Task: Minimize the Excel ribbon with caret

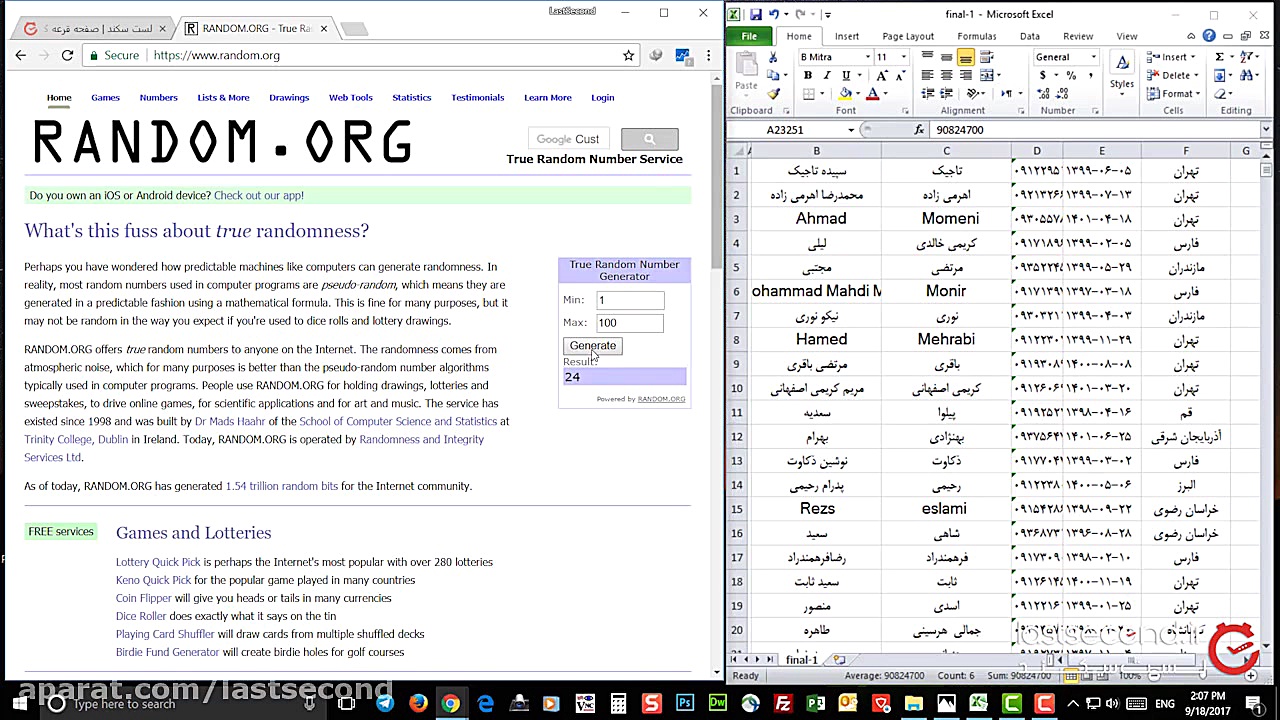Action: (1193, 36)
